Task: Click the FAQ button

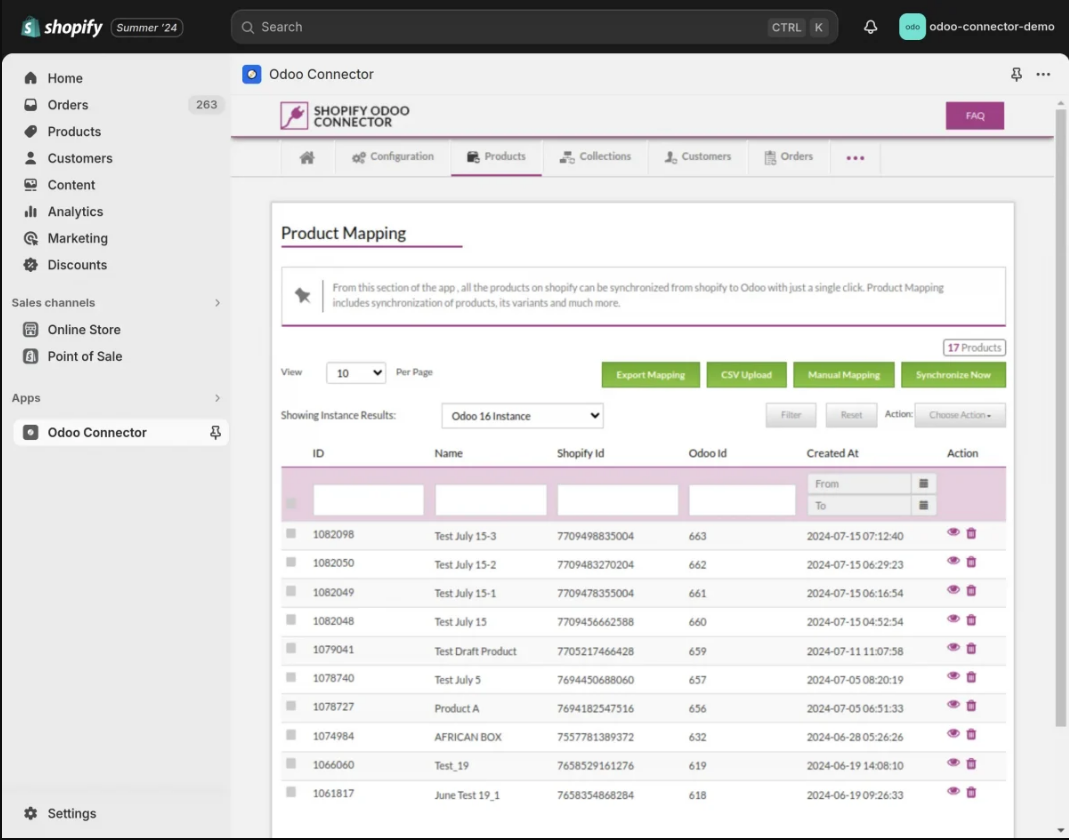Action: coord(974,116)
